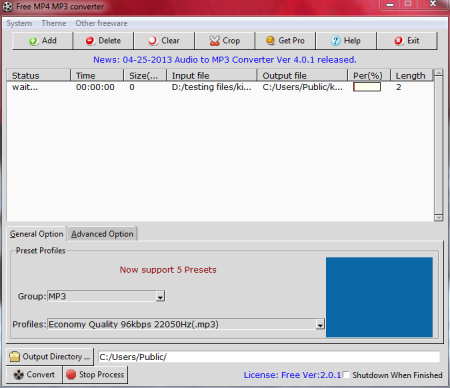450x388 pixels.
Task: Click the Add button with green plus icon
Action: (43, 41)
